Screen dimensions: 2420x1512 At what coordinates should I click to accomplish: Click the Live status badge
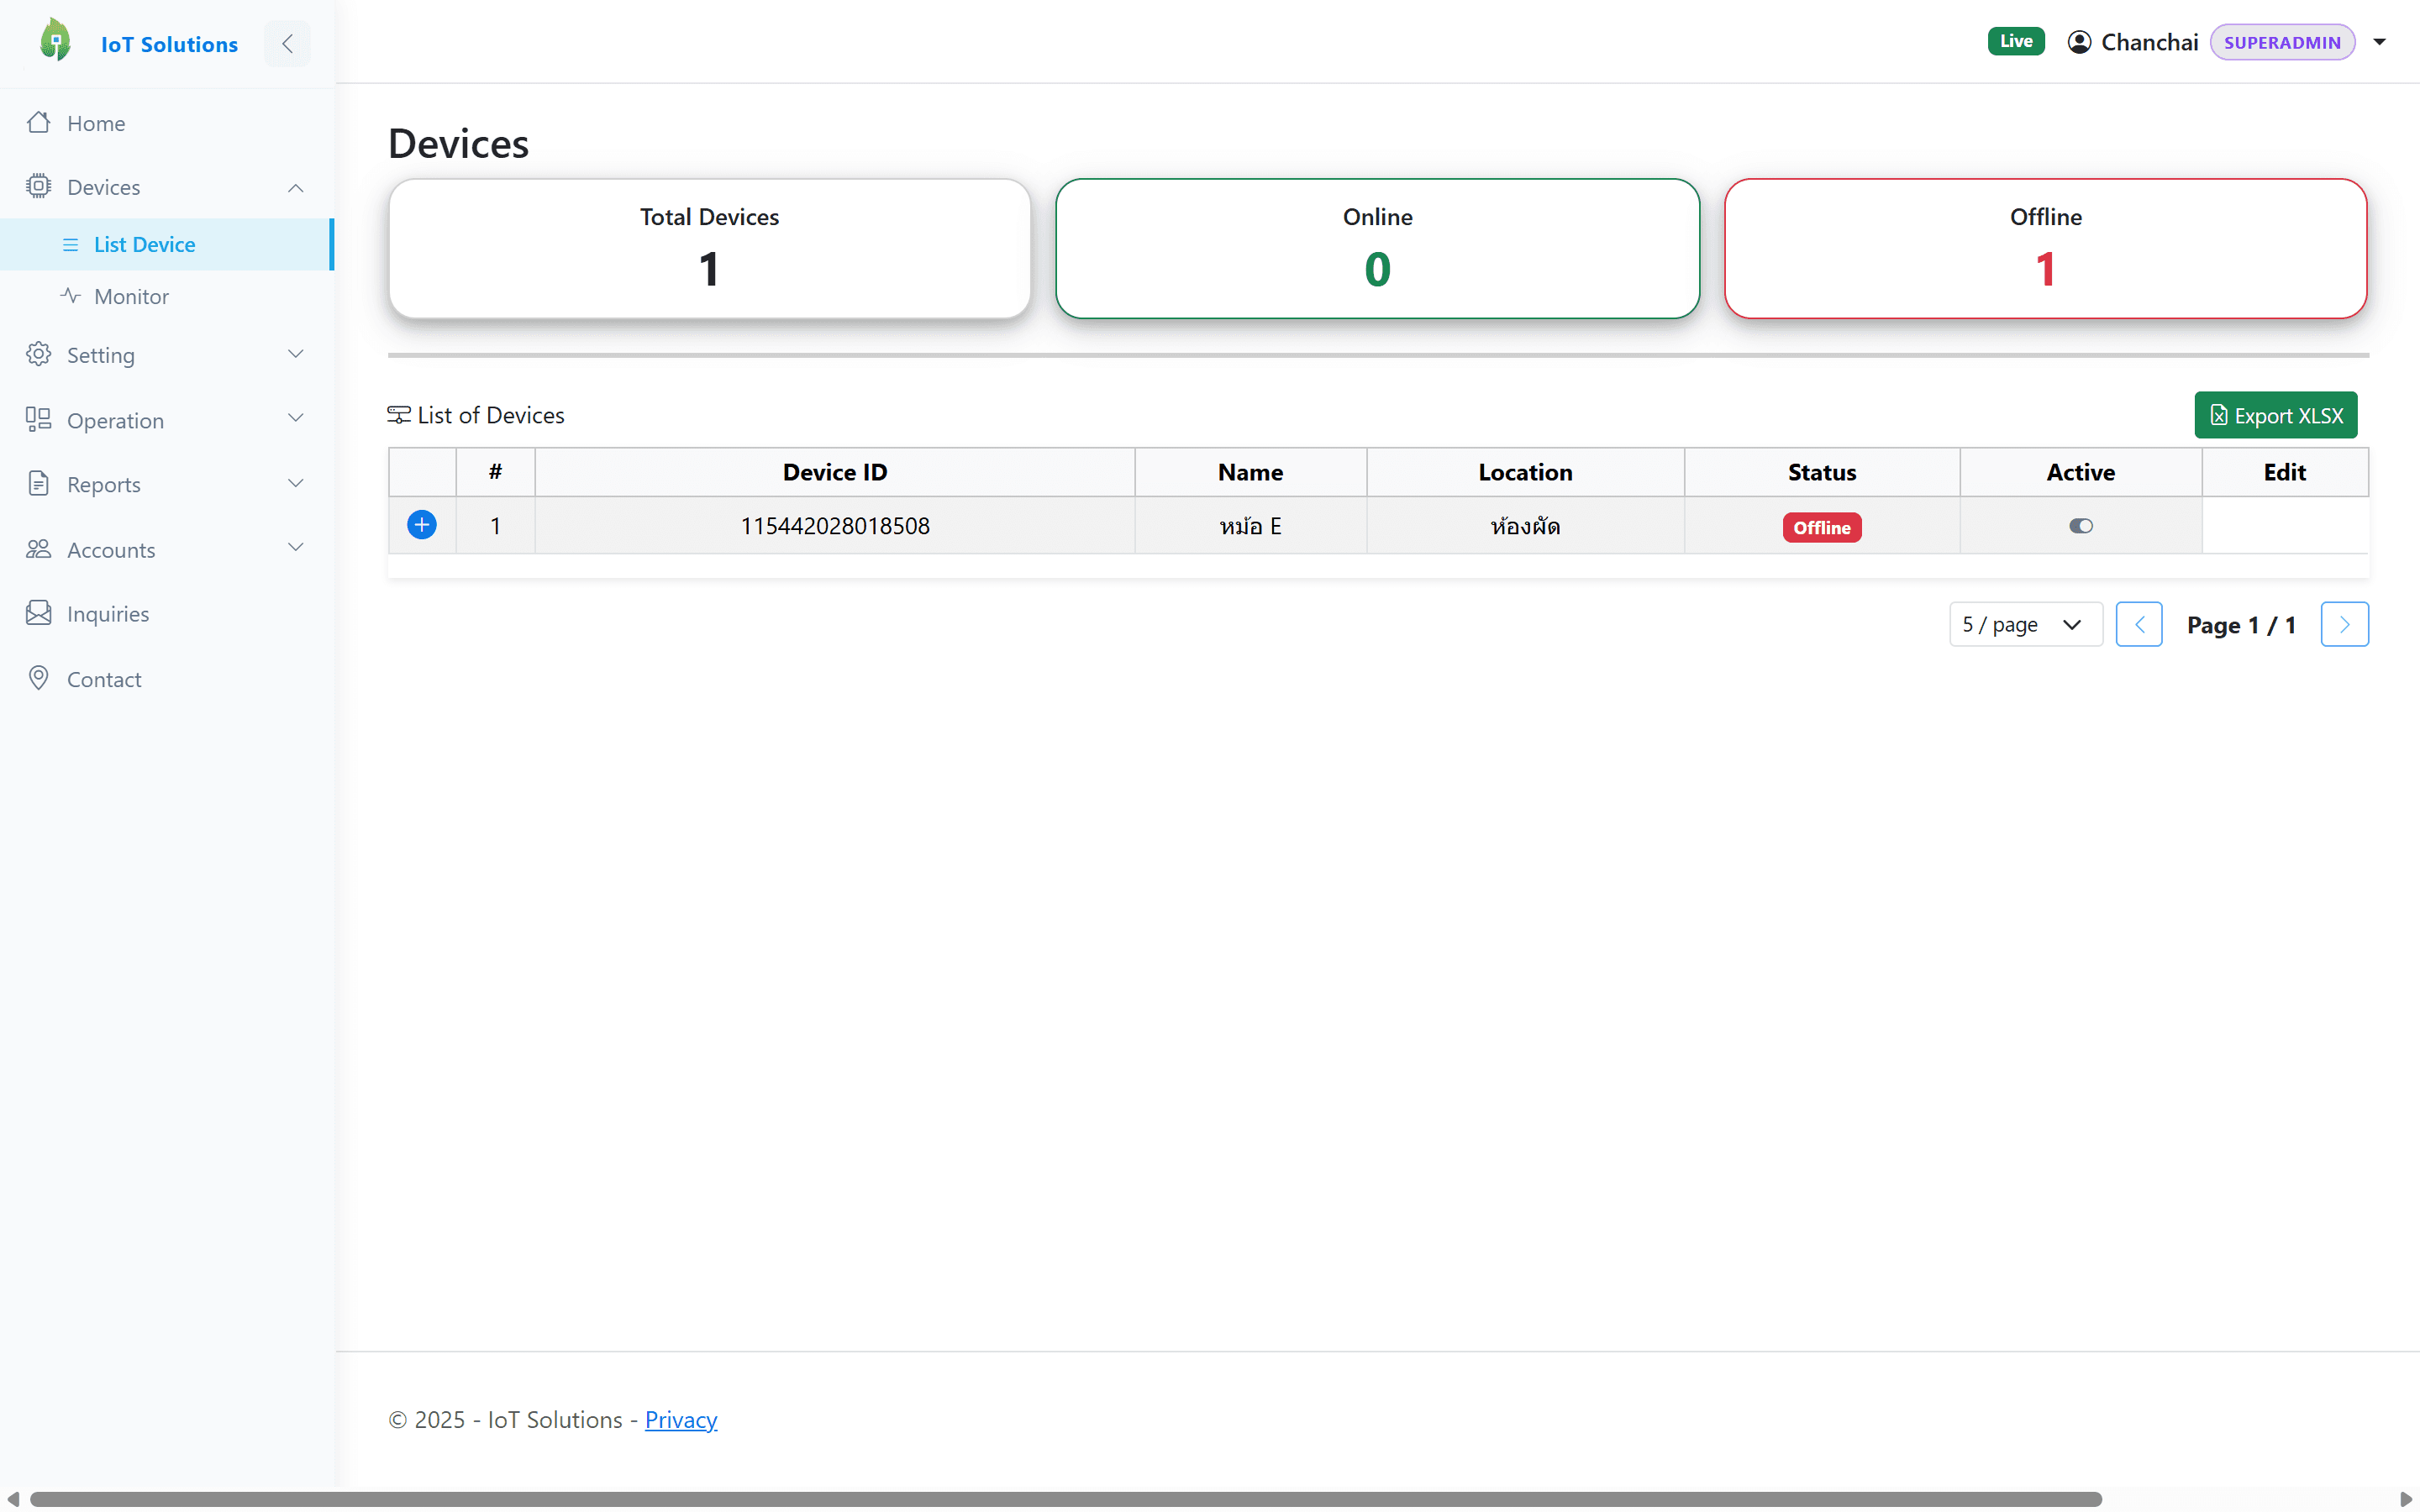2015,41
